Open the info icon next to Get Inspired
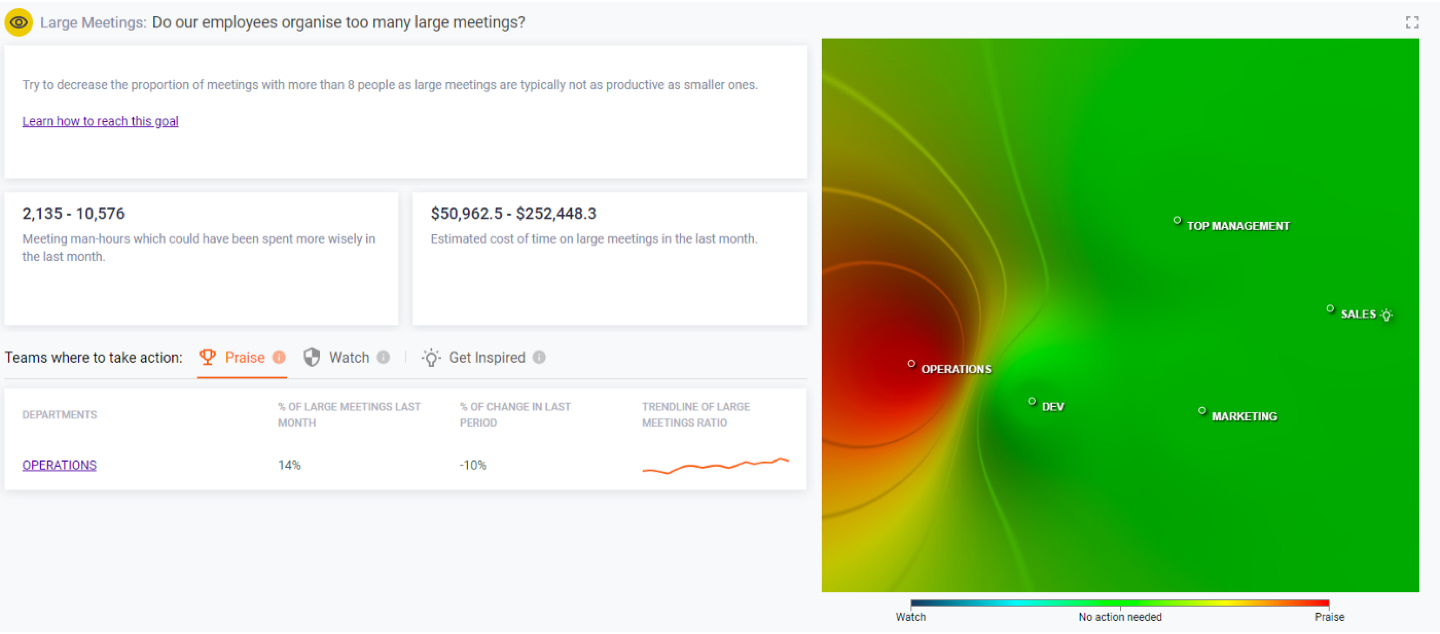The width and height of the screenshot is (1440, 634). pos(539,357)
